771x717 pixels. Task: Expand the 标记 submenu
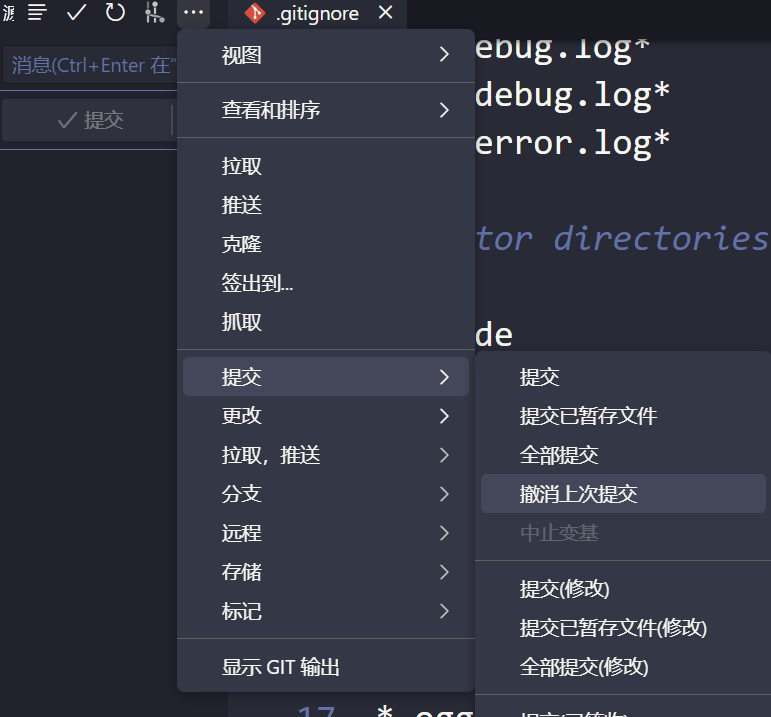click(326, 611)
